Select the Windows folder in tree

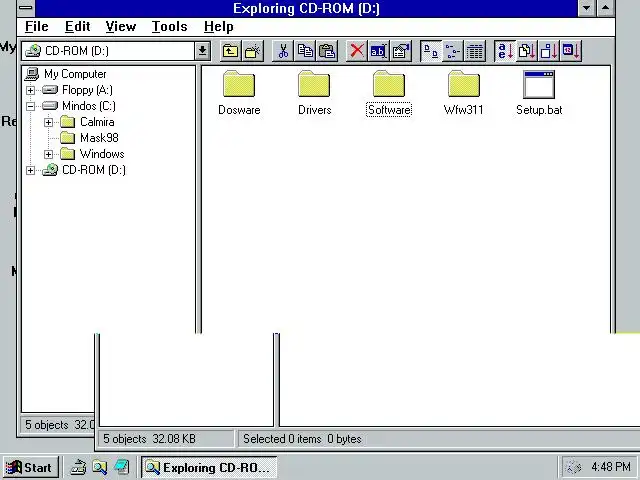(x=102, y=154)
